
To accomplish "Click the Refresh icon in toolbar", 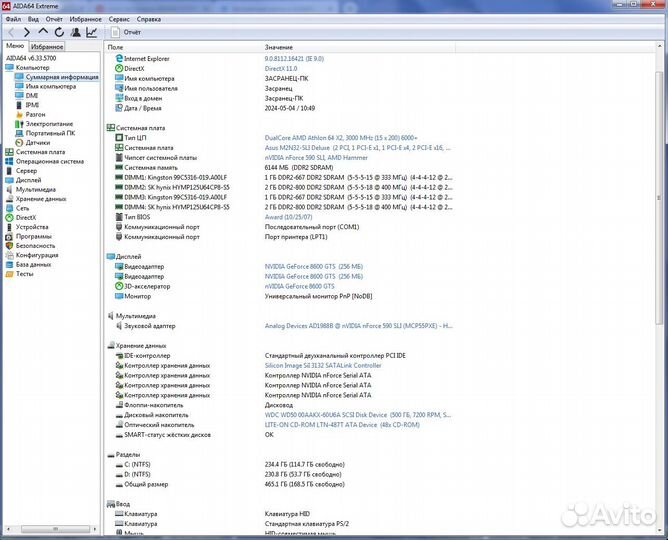I will point(58,32).
